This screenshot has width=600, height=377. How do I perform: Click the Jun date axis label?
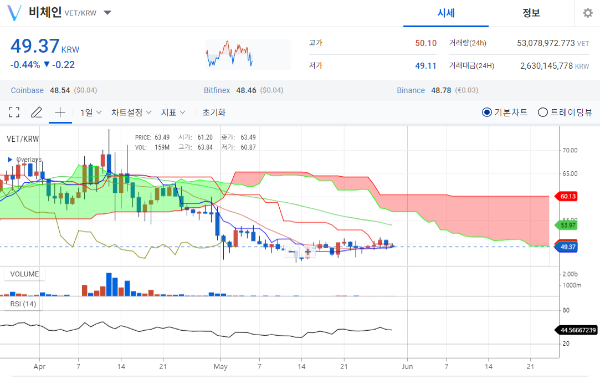click(407, 366)
